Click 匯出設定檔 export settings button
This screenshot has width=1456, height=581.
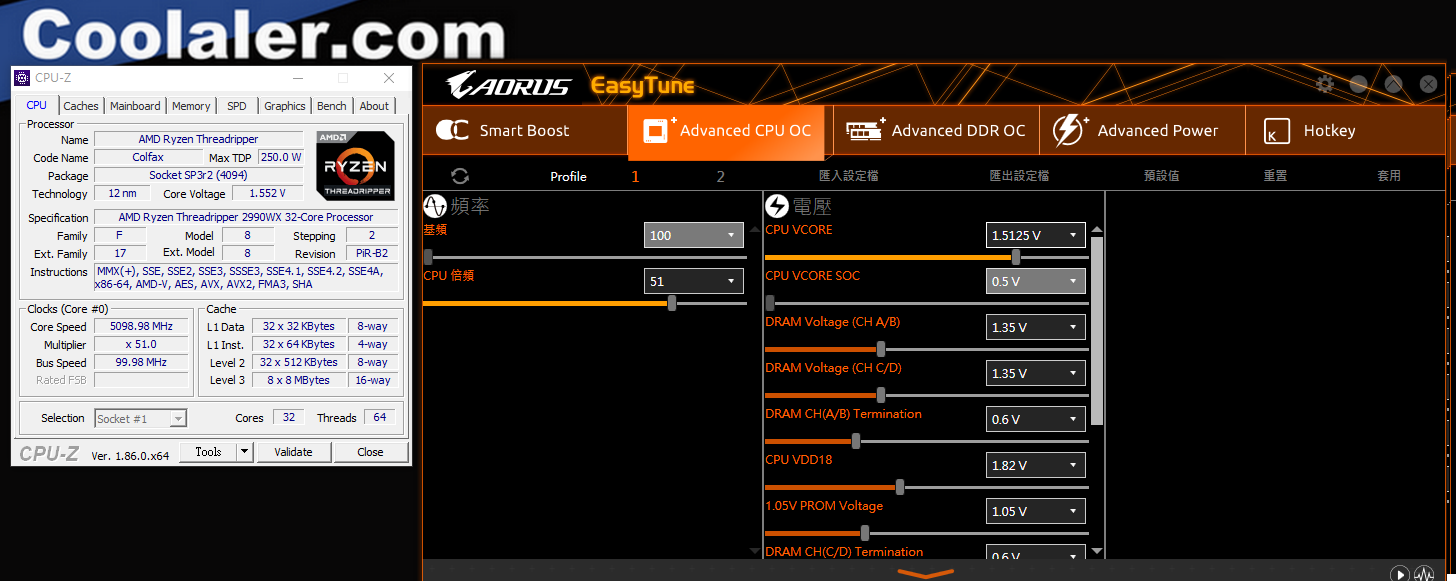(x=1019, y=176)
